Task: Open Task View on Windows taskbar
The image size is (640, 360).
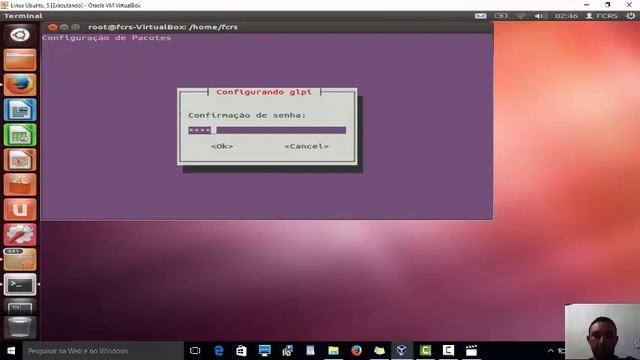Action: coord(196,351)
